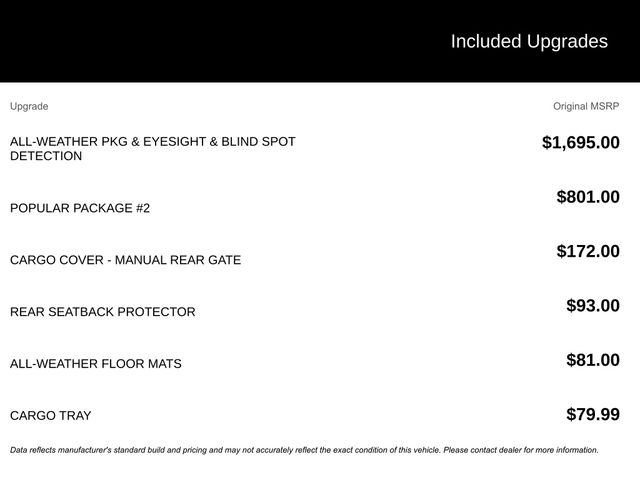Screen dimensions: 640x480
Task: Click the All-Weather Floor Mats entry
Action: coord(96,364)
